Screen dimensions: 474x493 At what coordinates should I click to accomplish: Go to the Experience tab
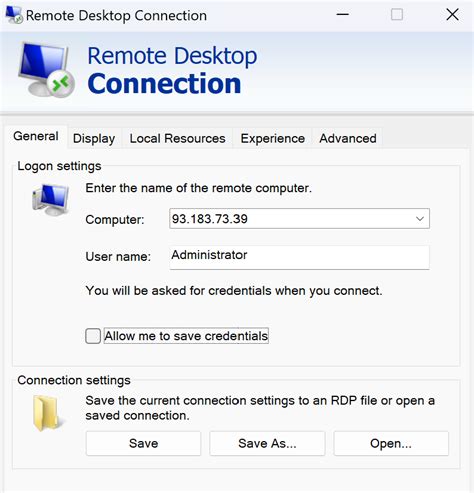coord(273,138)
